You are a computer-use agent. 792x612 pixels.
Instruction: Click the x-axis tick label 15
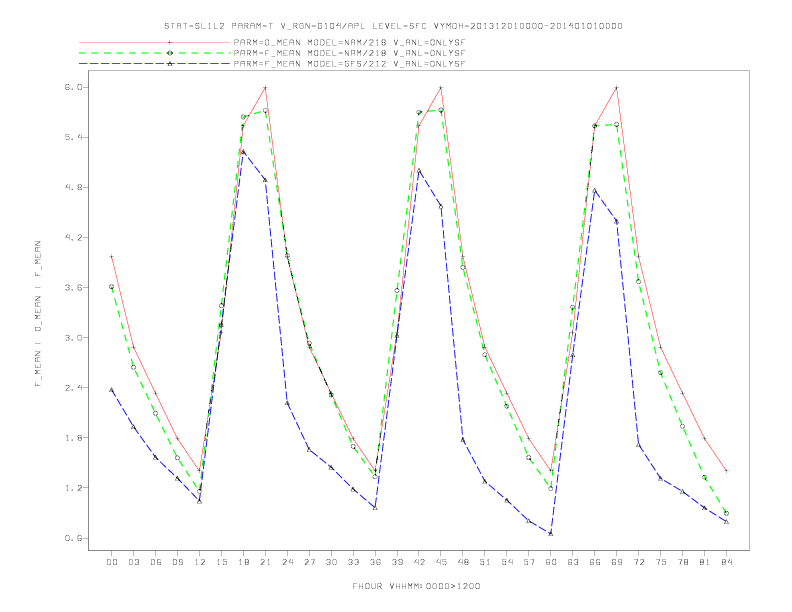coord(221,562)
